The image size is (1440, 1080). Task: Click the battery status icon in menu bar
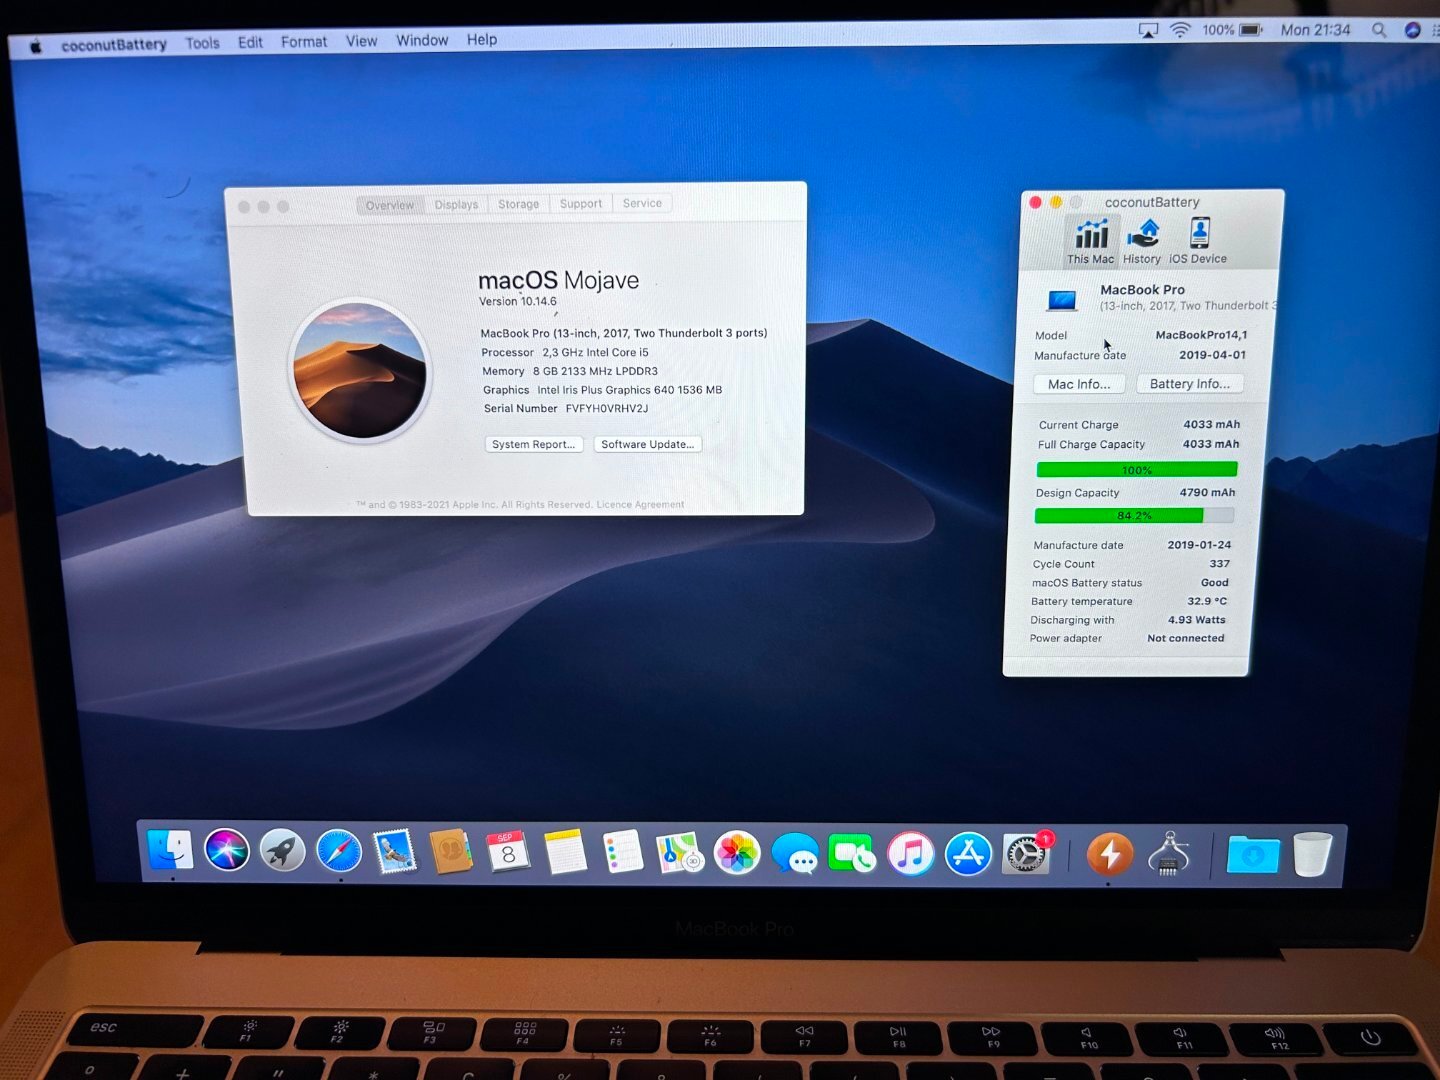pyautogui.click(x=1251, y=30)
